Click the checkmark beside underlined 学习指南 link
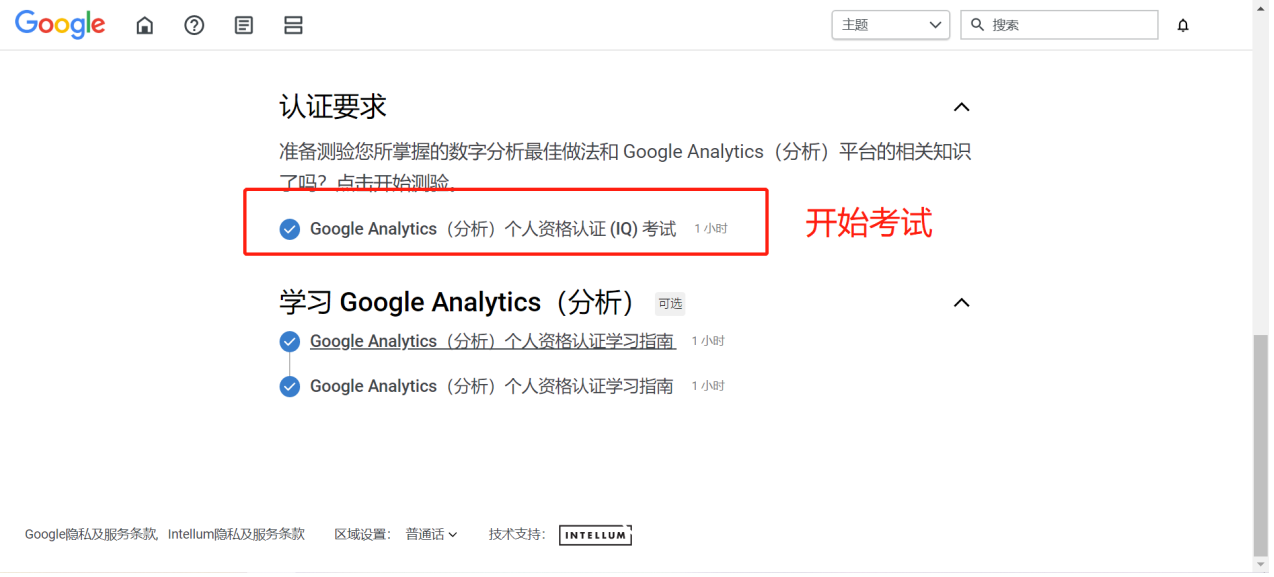The height and width of the screenshot is (577, 1274). 289,341
